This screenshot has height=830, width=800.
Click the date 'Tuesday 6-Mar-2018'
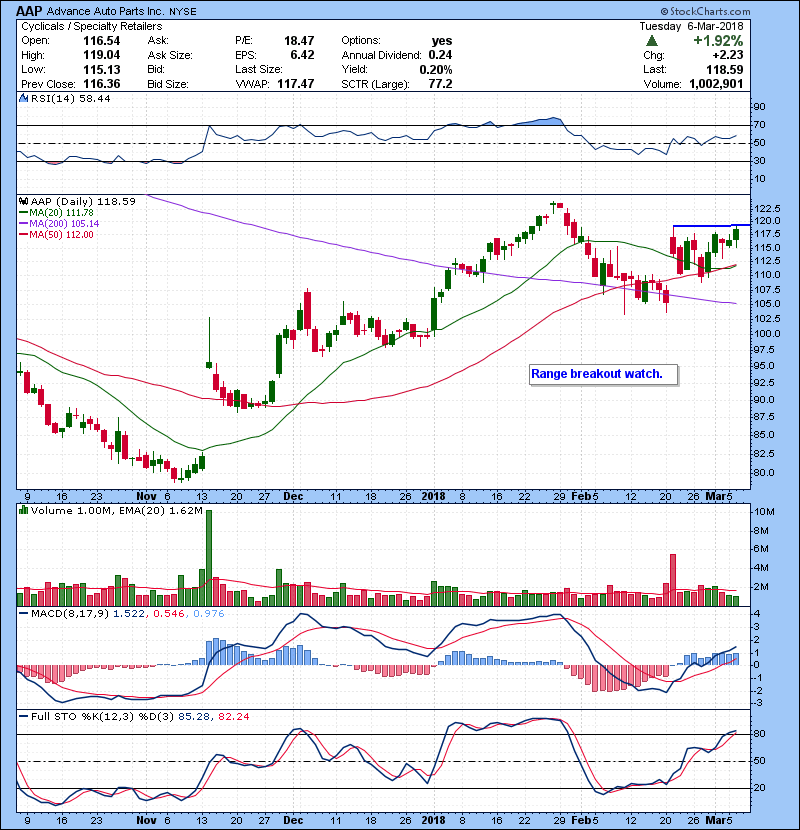(x=691, y=26)
